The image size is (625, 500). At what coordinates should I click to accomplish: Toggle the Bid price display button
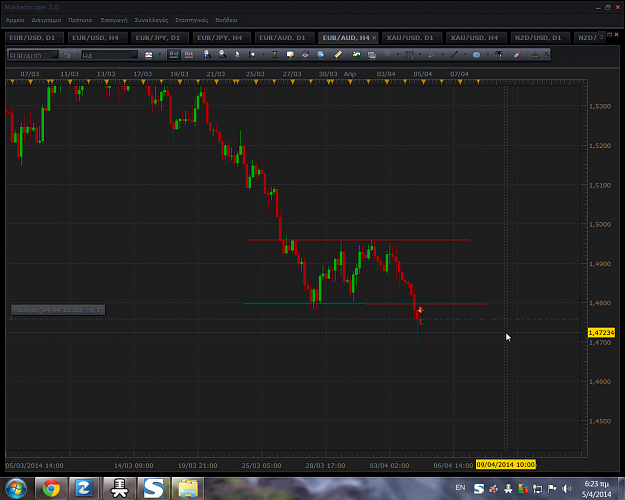click(174, 55)
